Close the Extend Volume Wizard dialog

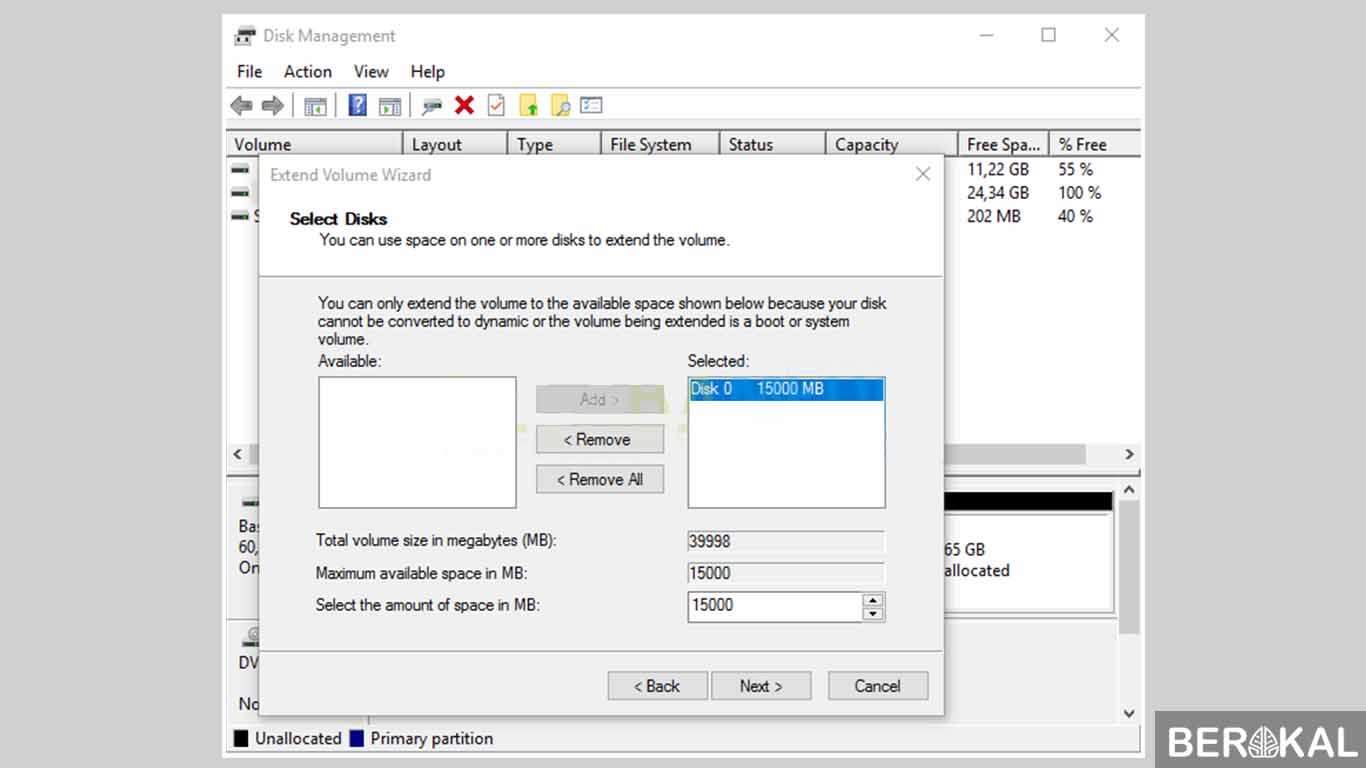point(923,175)
